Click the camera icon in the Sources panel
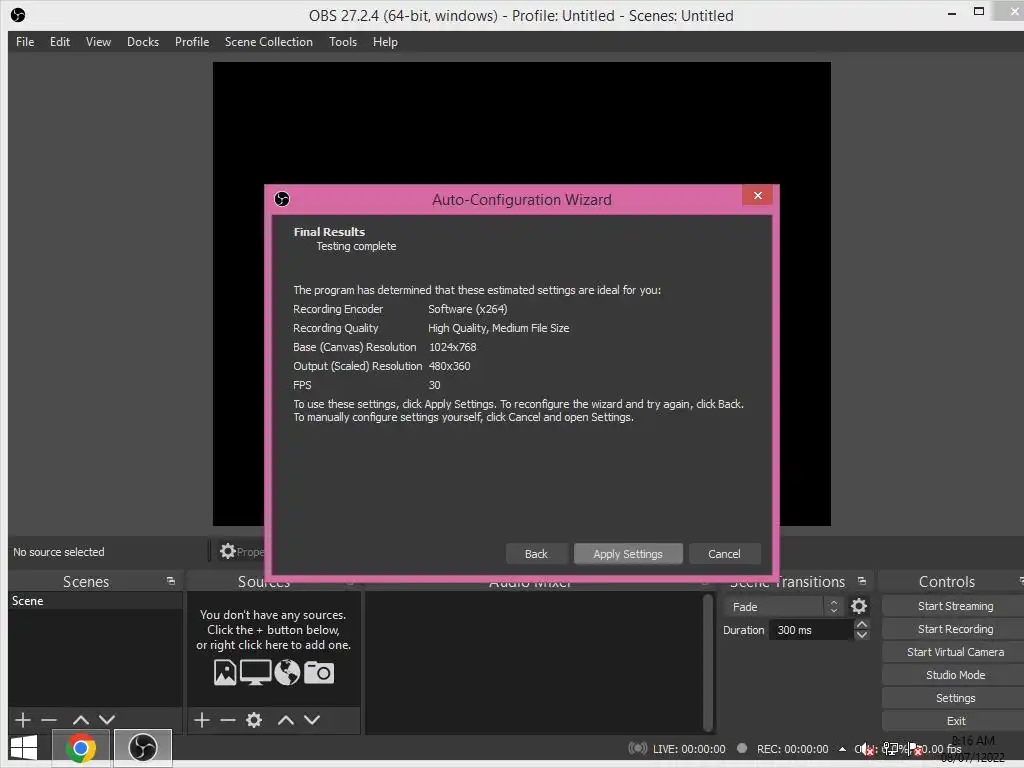Screen dimensions: 1024x768 (x=319, y=672)
